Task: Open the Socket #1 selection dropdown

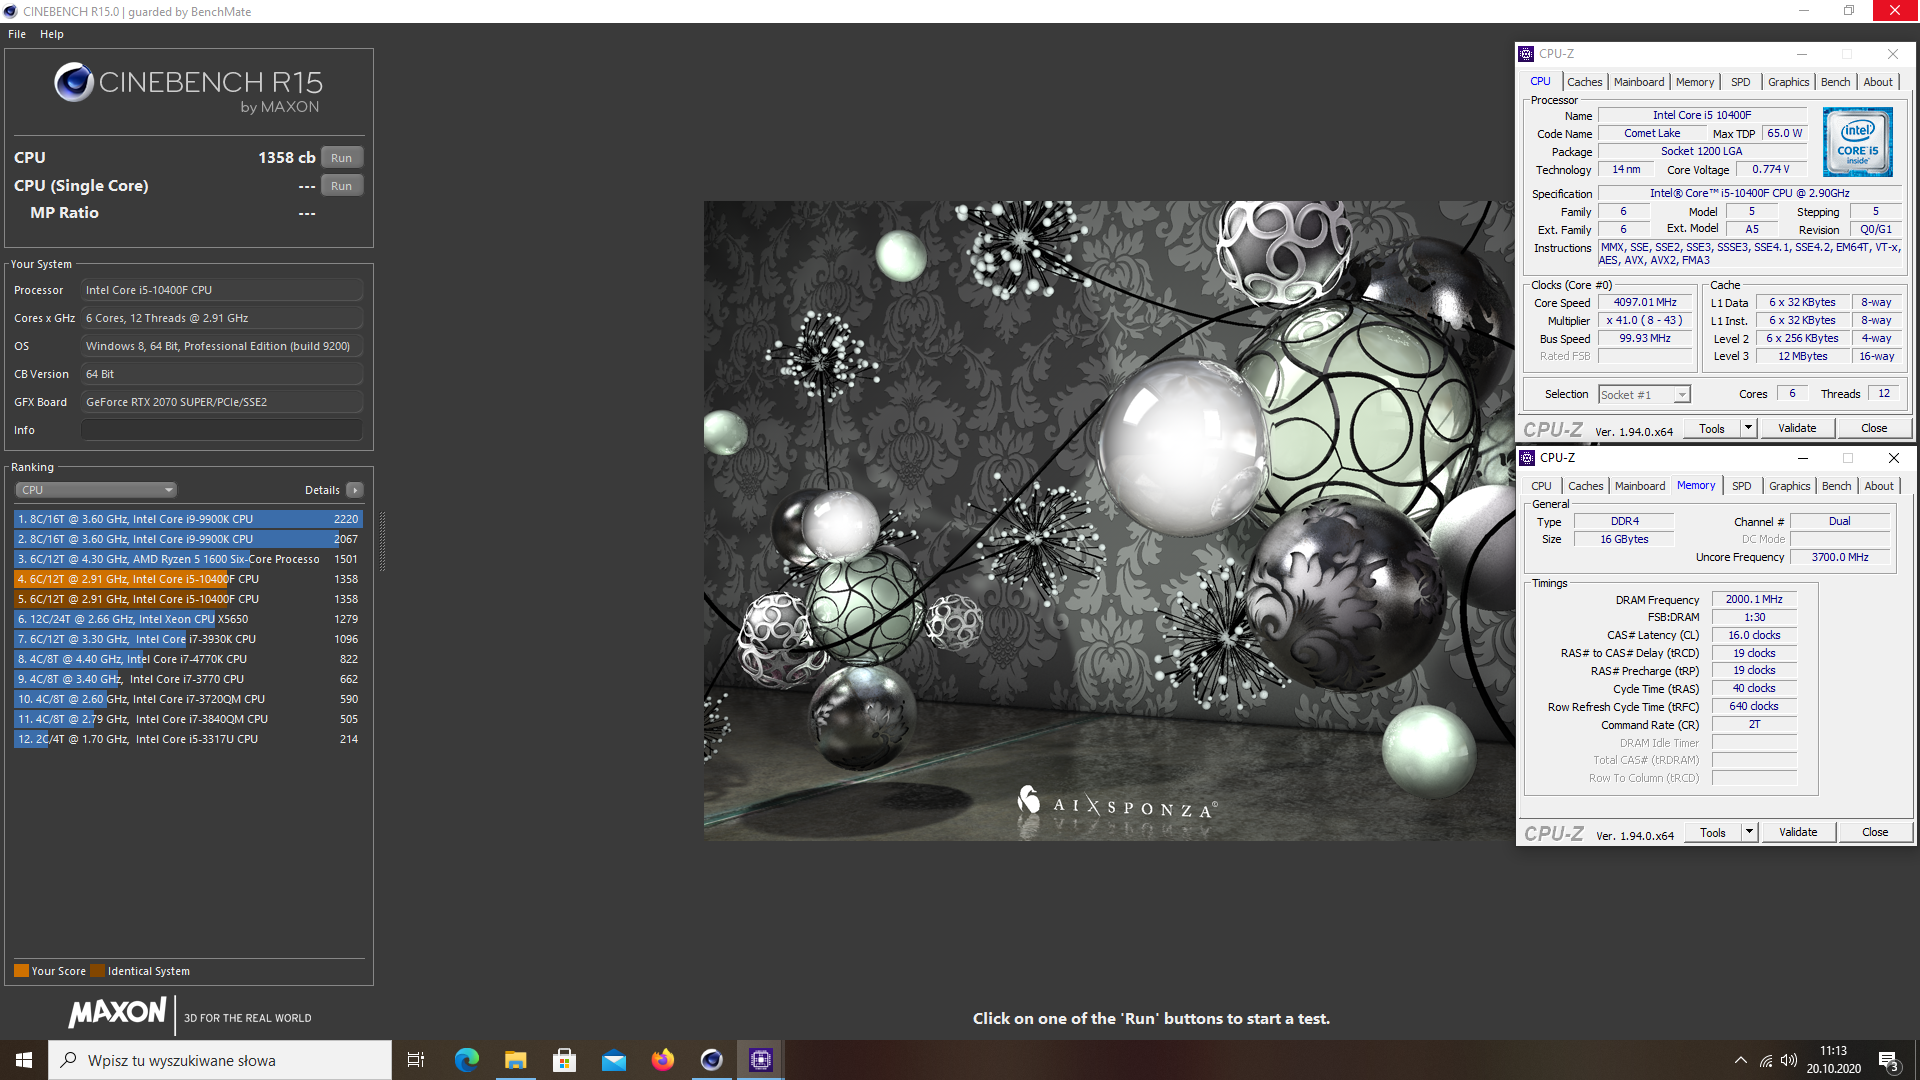Action: pyautogui.click(x=1644, y=395)
